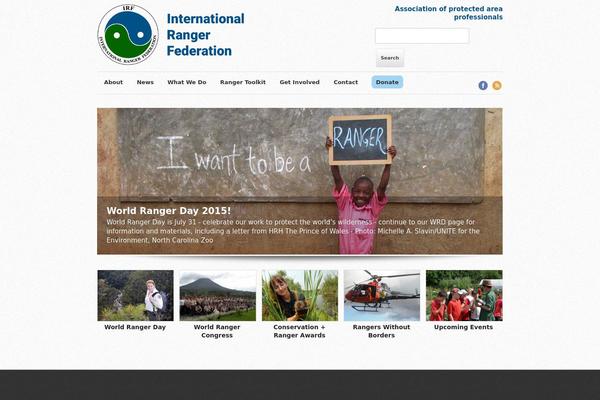Click the 'I want to be a Ranger' banner image
Screen dimensions: 600x400
click(x=300, y=181)
